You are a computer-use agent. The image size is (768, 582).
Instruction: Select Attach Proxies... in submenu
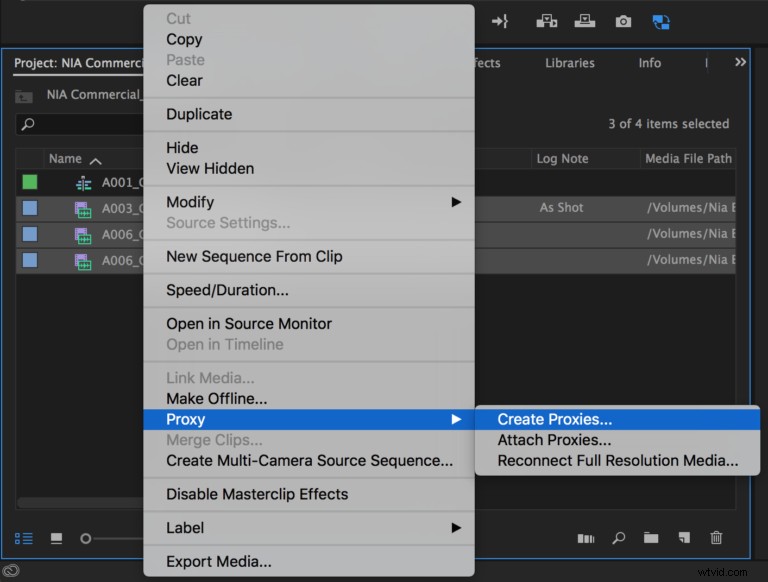click(x=617, y=440)
